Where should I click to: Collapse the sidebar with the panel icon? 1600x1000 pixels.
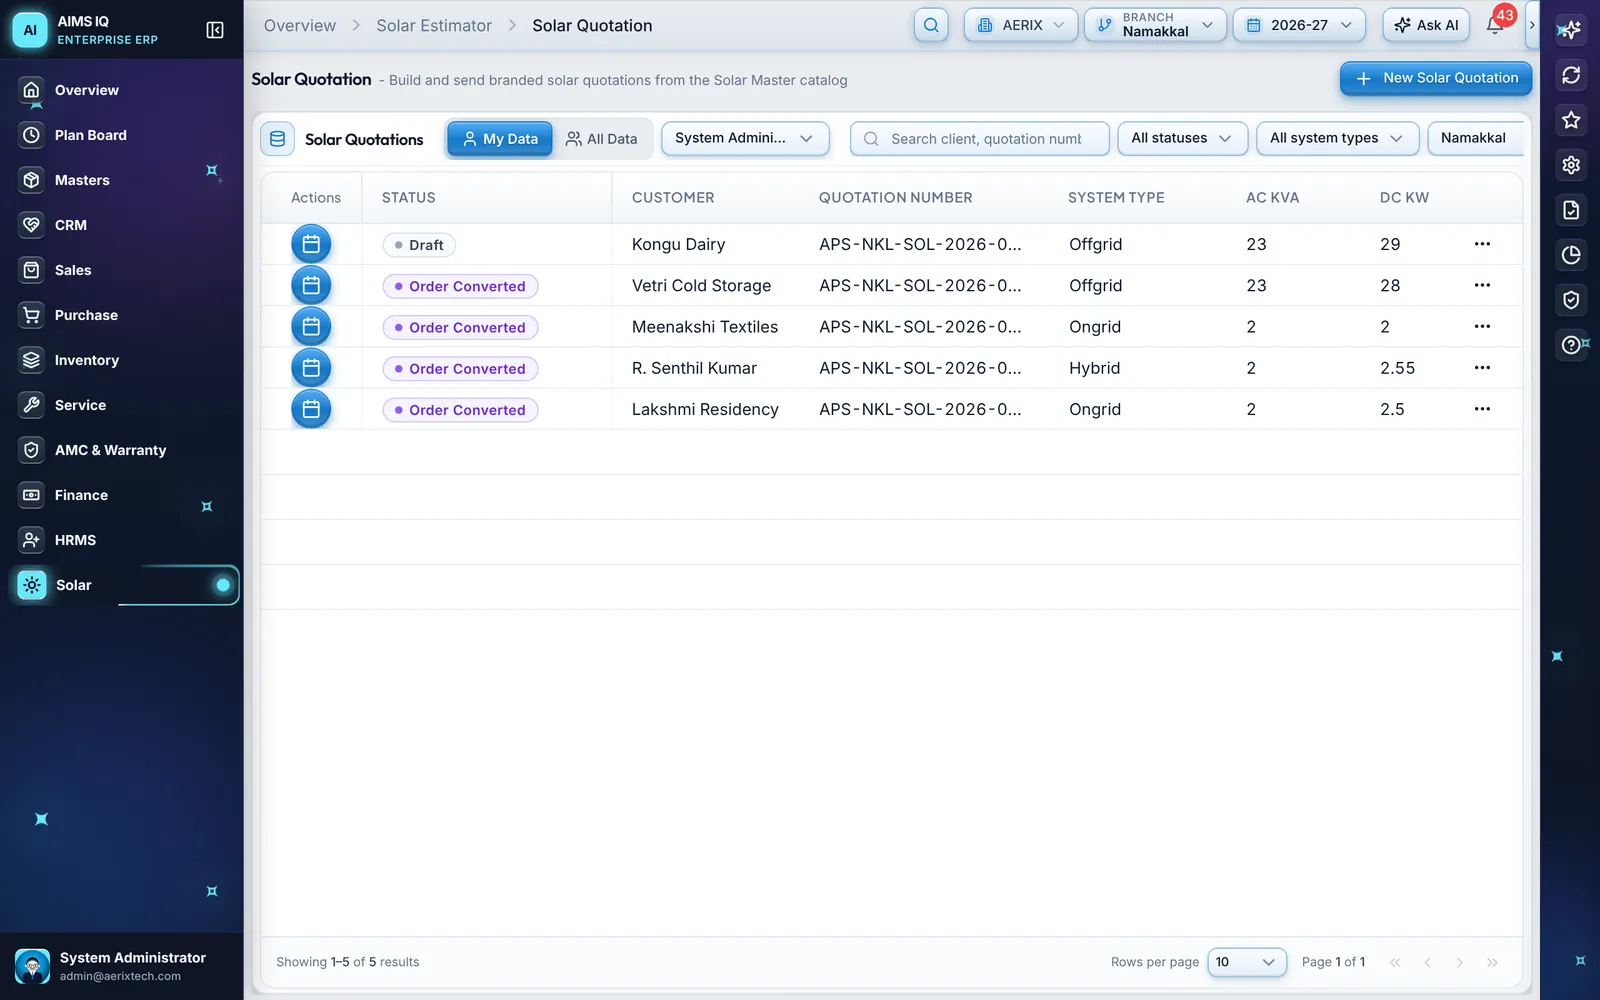(x=214, y=30)
